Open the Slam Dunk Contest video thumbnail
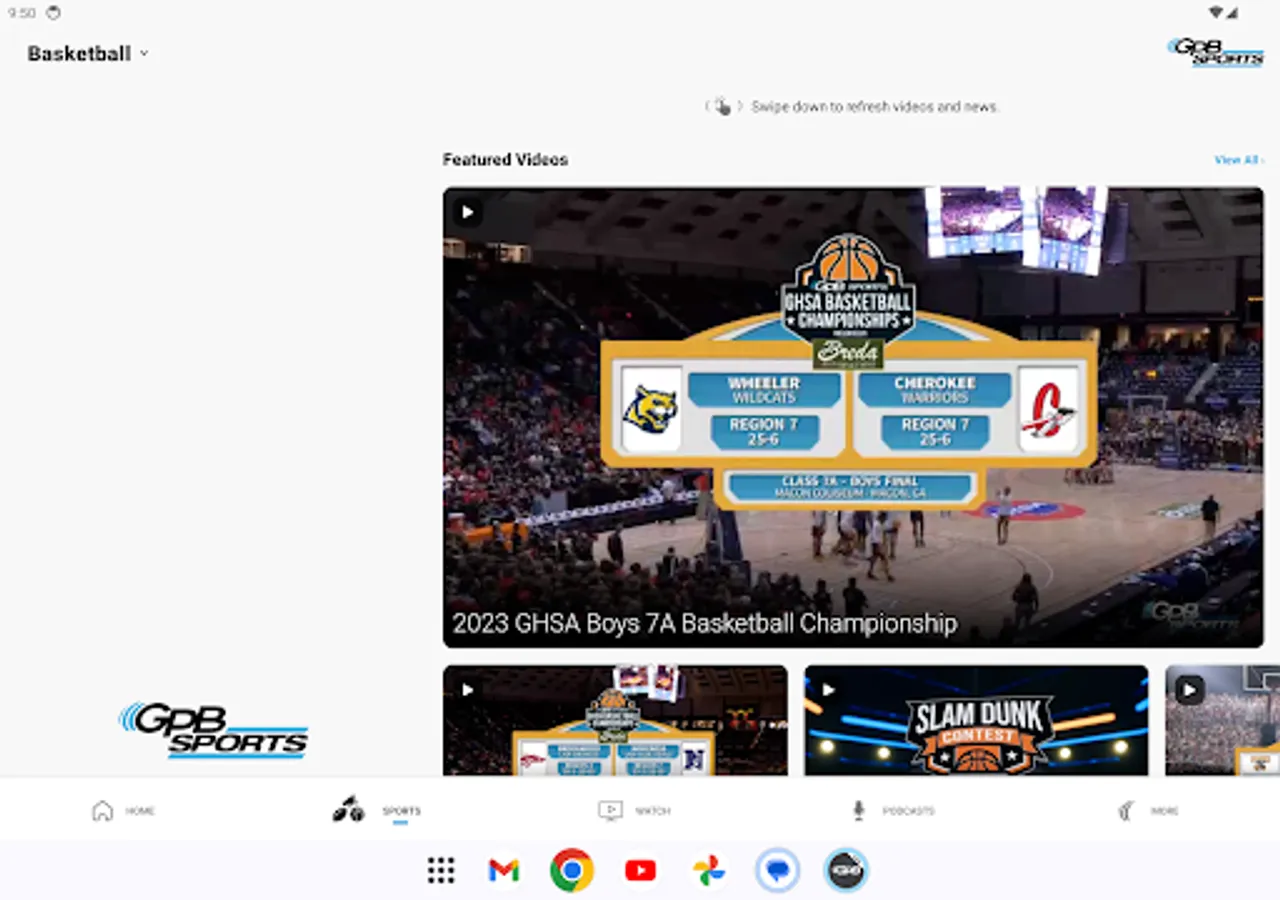The width and height of the screenshot is (1280, 900). tap(976, 720)
